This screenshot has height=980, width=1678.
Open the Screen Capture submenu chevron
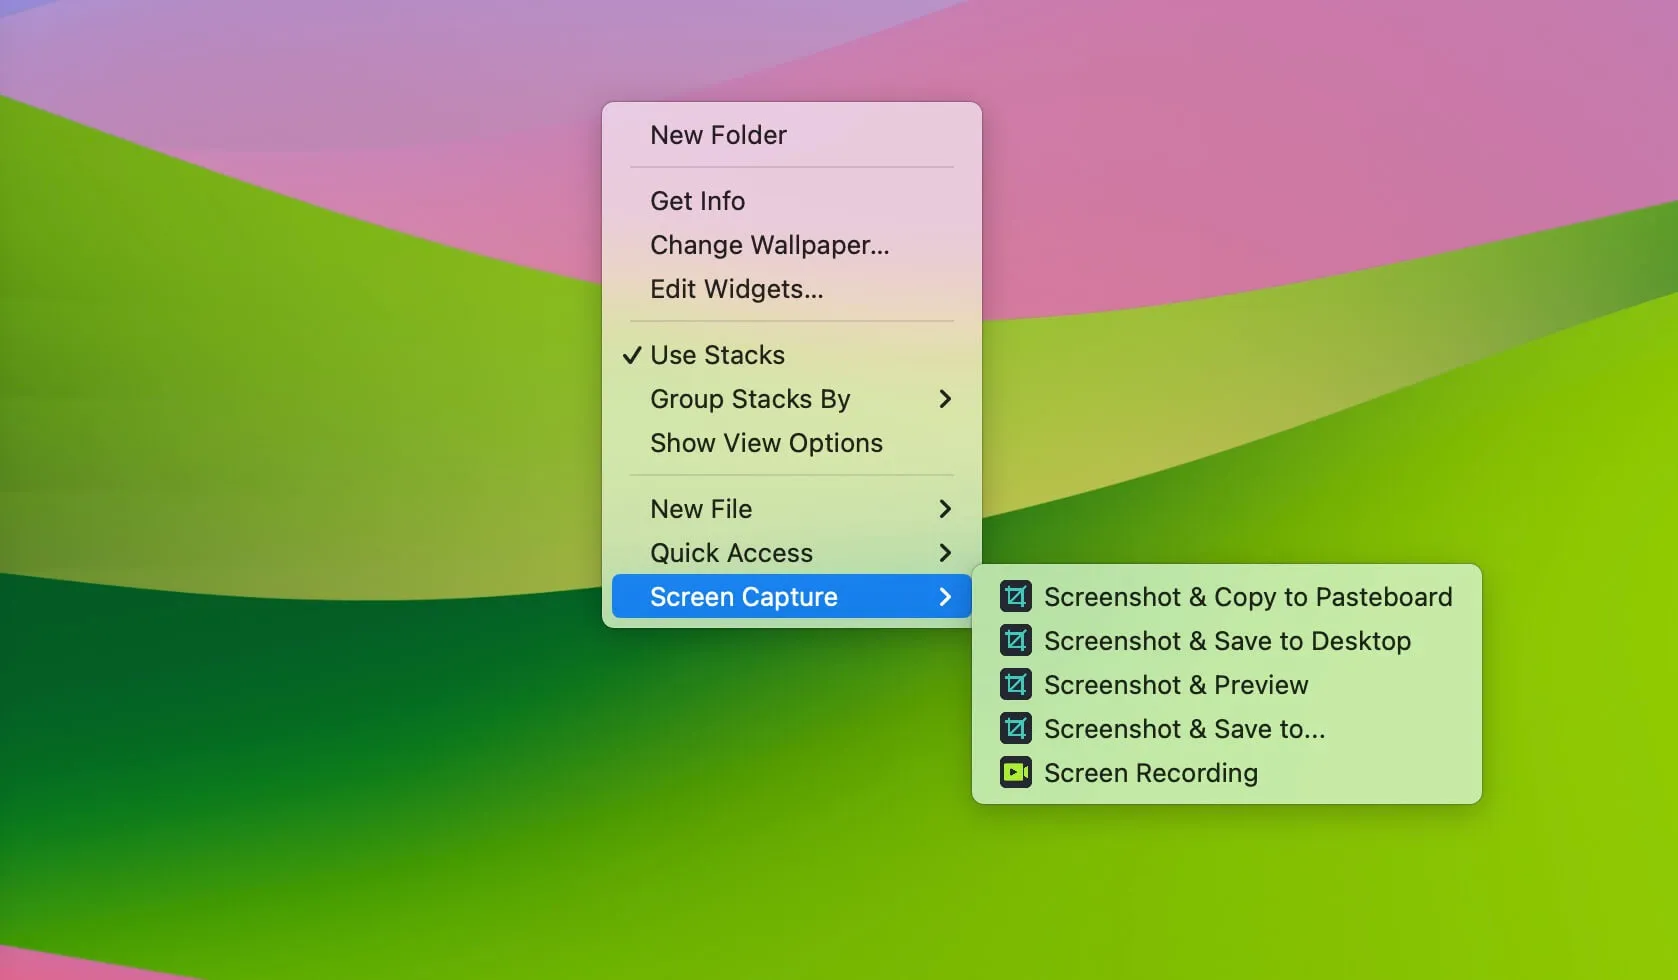[x=943, y=596]
